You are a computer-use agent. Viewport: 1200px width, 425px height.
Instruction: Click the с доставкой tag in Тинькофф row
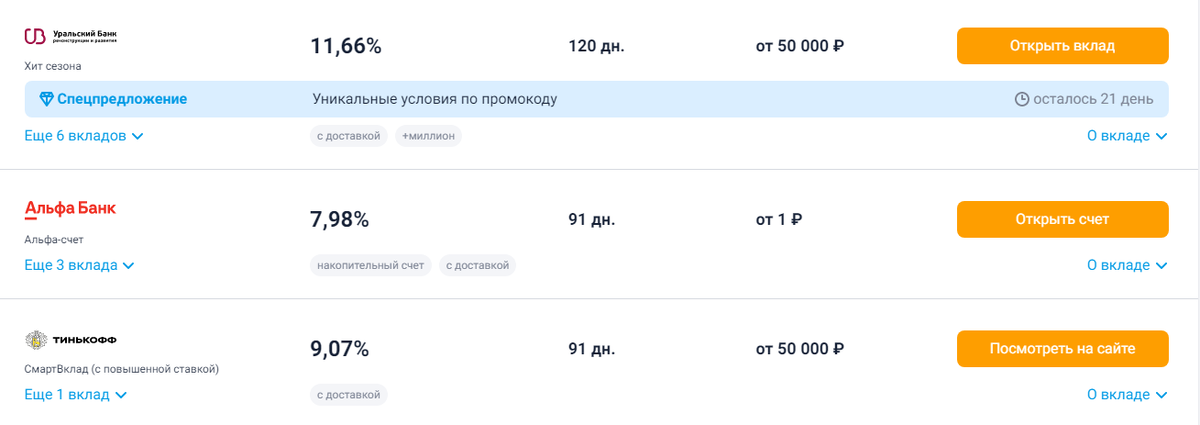(x=349, y=395)
